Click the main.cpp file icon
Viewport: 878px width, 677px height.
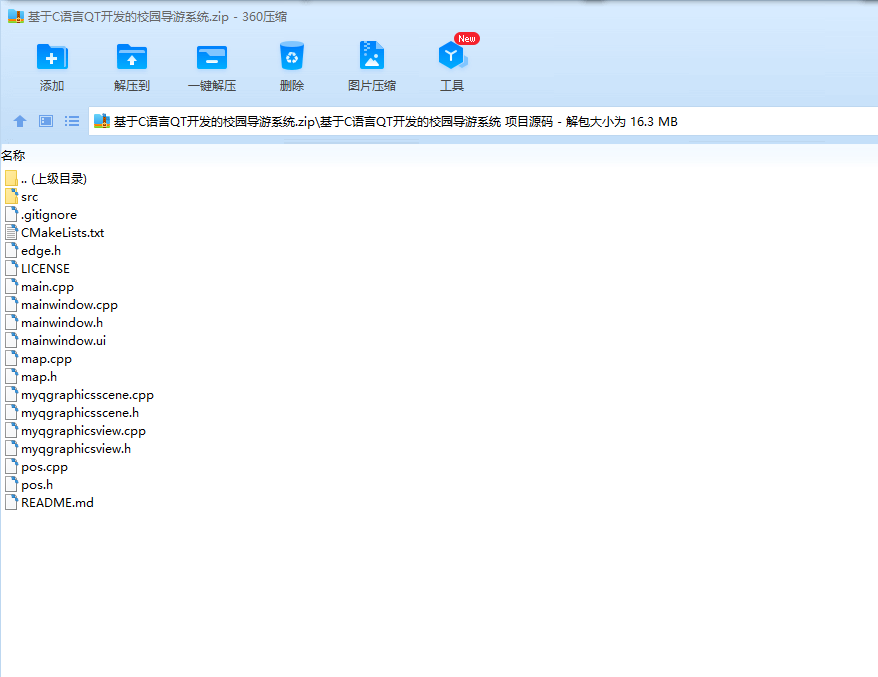(11, 287)
